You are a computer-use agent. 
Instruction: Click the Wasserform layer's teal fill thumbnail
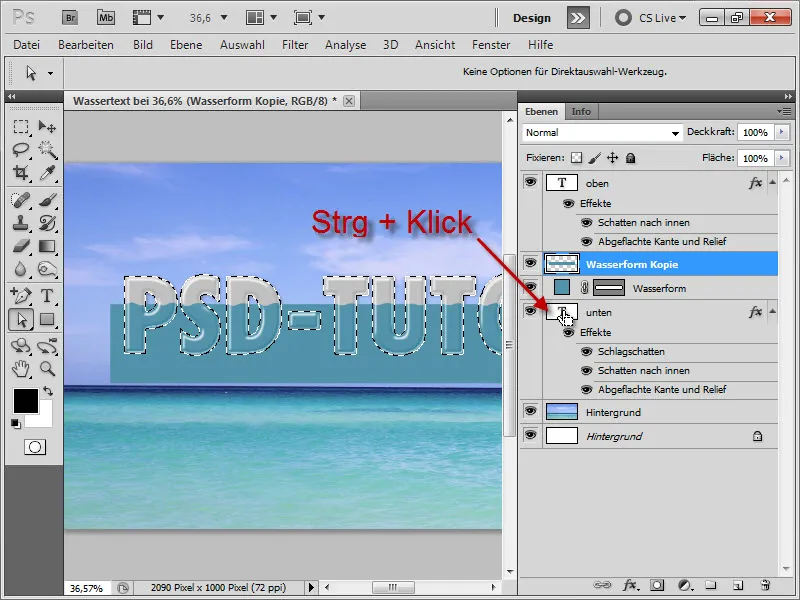[x=562, y=287]
